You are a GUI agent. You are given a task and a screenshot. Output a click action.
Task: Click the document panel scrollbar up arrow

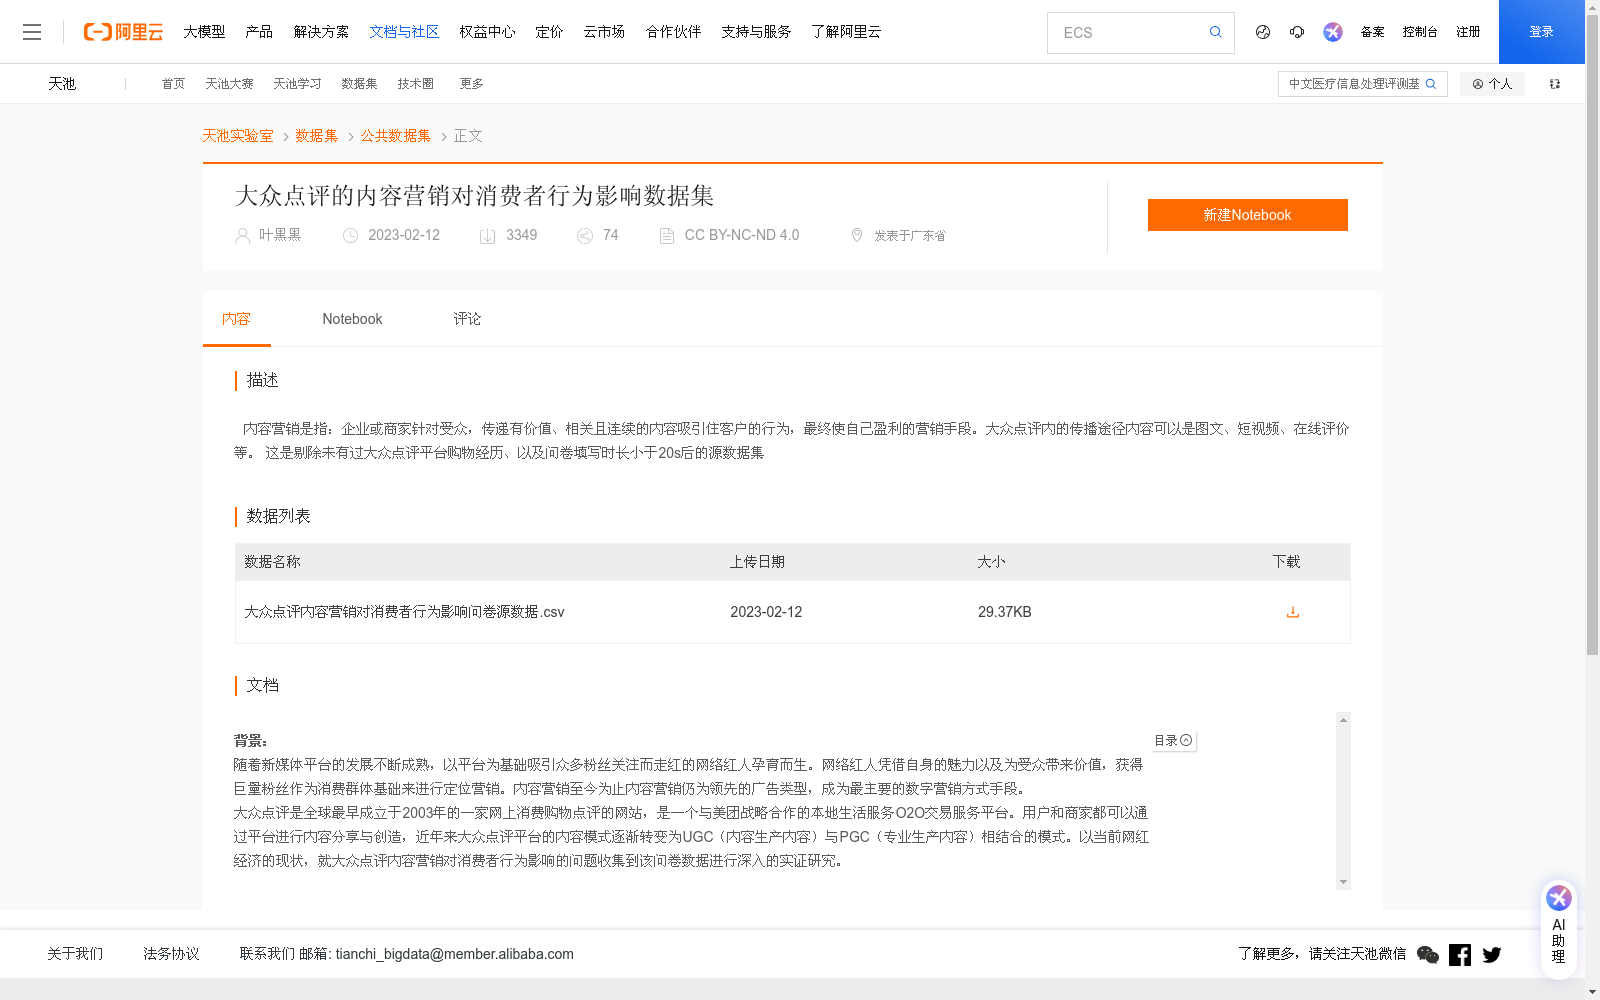(1343, 720)
